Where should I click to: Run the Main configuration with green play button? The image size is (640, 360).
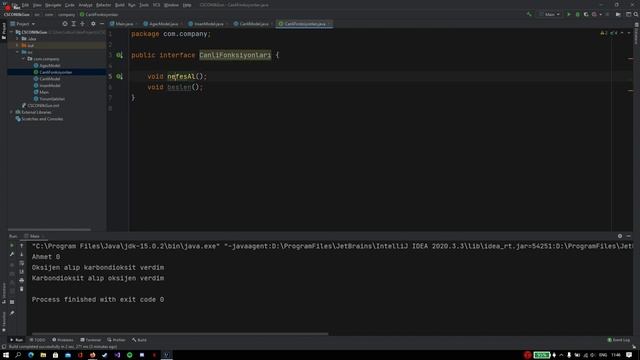(x=569, y=14)
